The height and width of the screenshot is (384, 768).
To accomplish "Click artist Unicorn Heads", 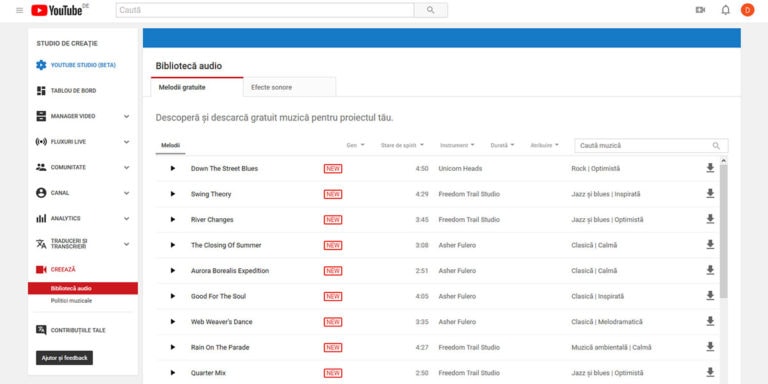I will coord(460,168).
